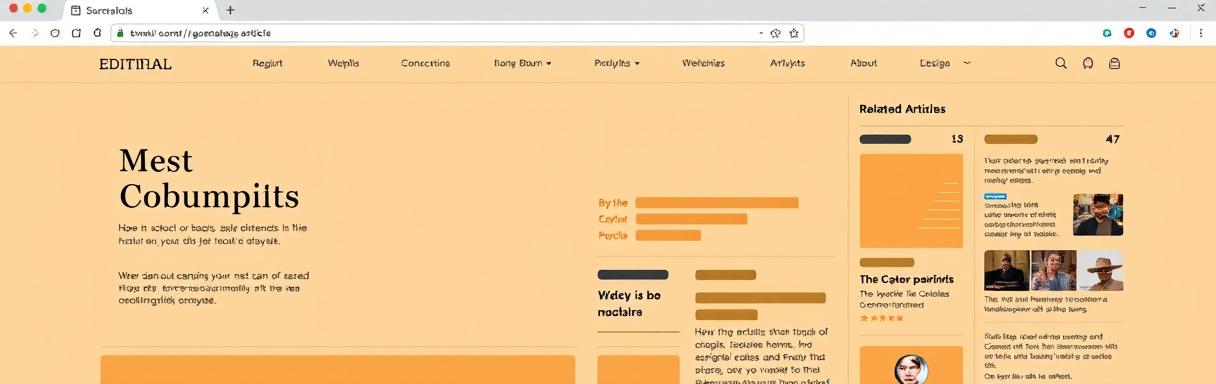Screen dimensions: 1216x384
Task: Expand the chevron next to Lesige
Action: pos(966,62)
